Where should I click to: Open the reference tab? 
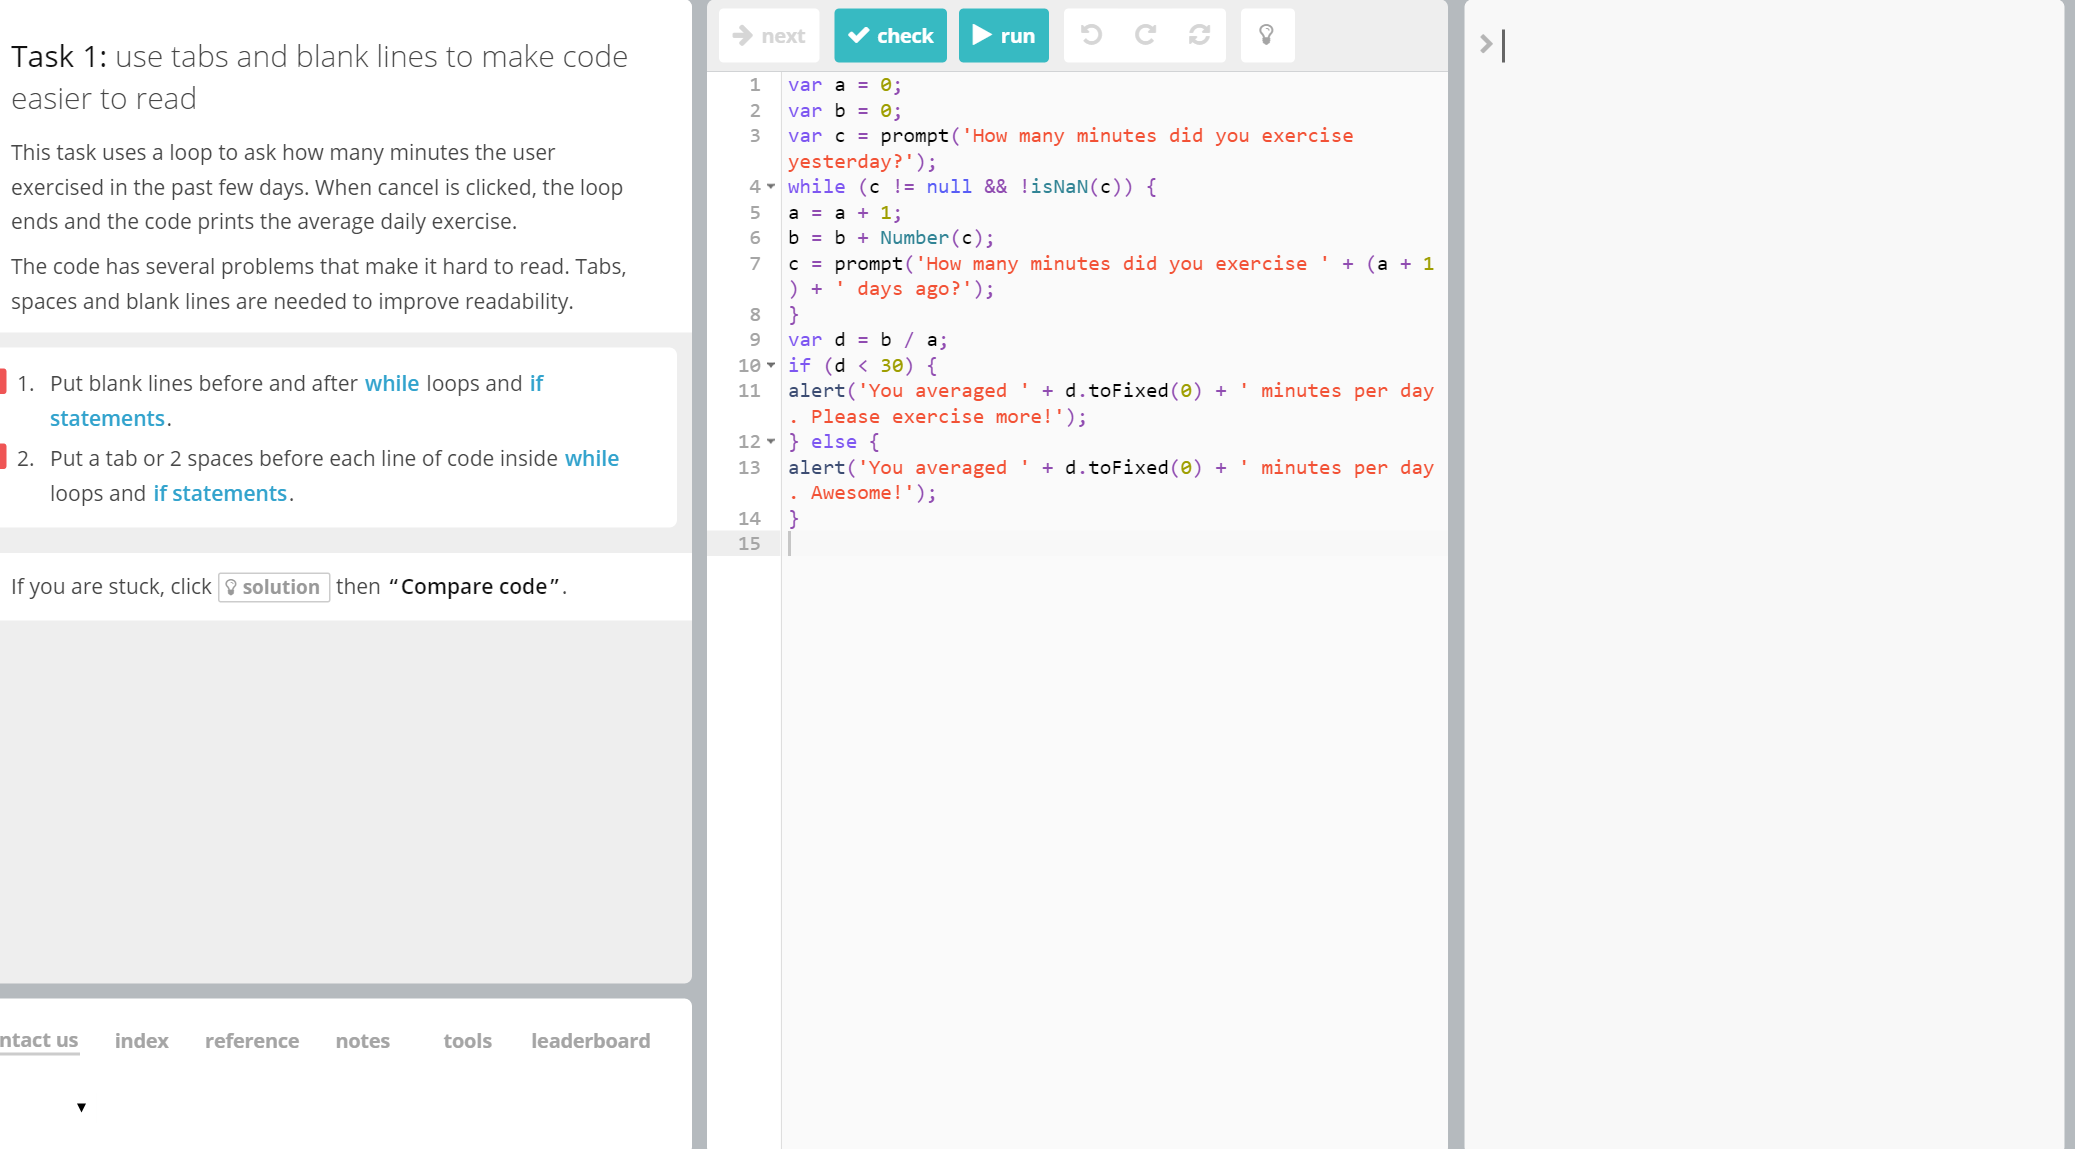(x=252, y=1041)
